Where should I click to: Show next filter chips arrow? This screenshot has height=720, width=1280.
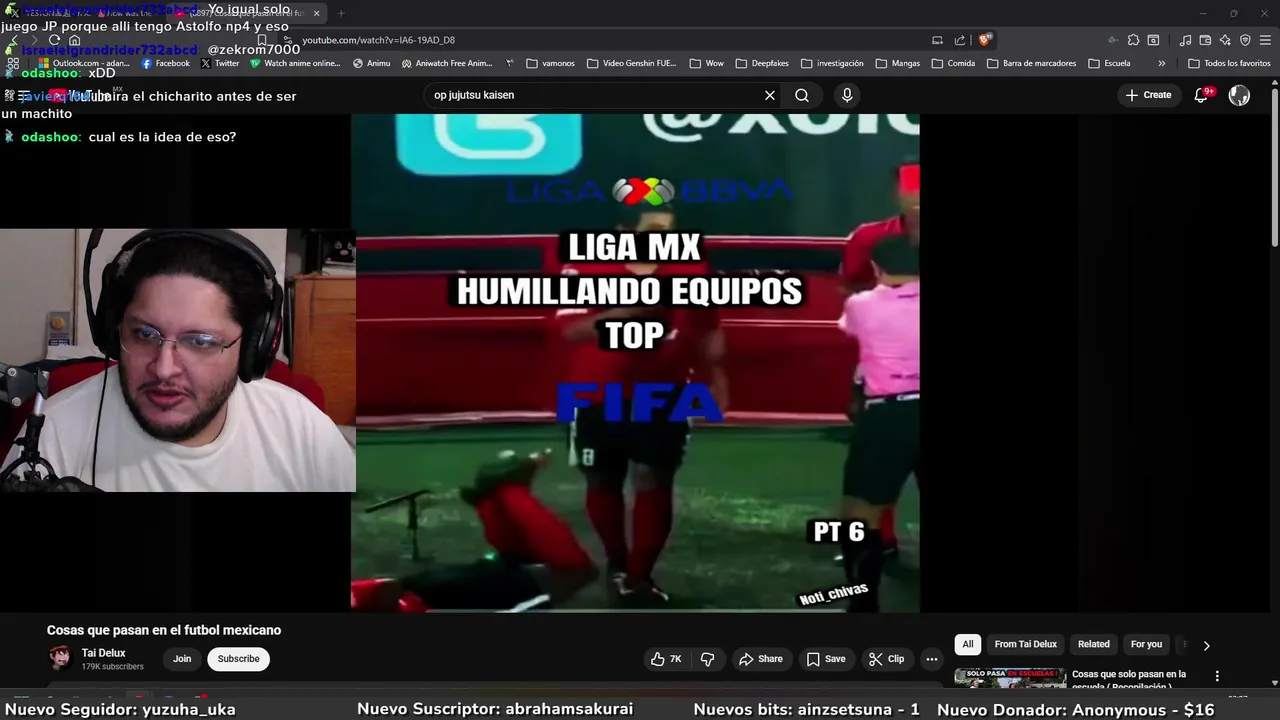(x=1206, y=646)
